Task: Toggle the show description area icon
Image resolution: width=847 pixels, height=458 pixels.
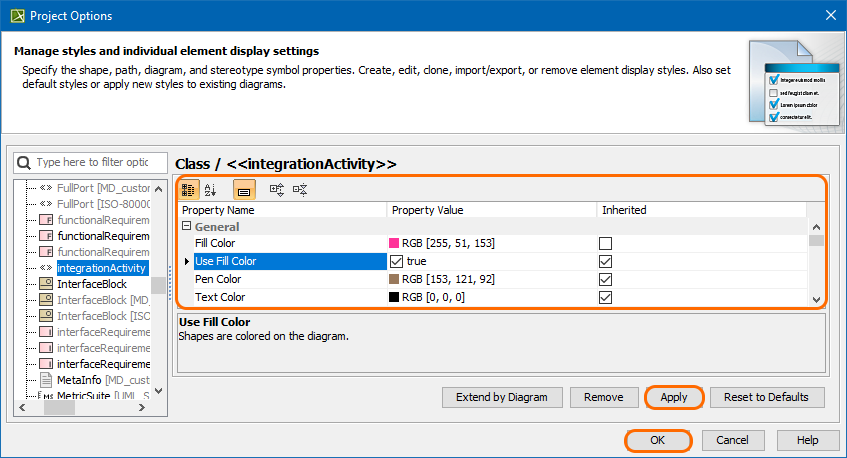Action: 244,189
